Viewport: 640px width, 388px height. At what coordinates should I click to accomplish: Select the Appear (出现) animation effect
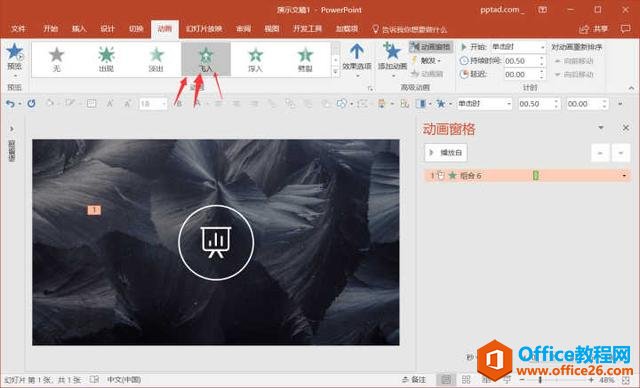106,59
